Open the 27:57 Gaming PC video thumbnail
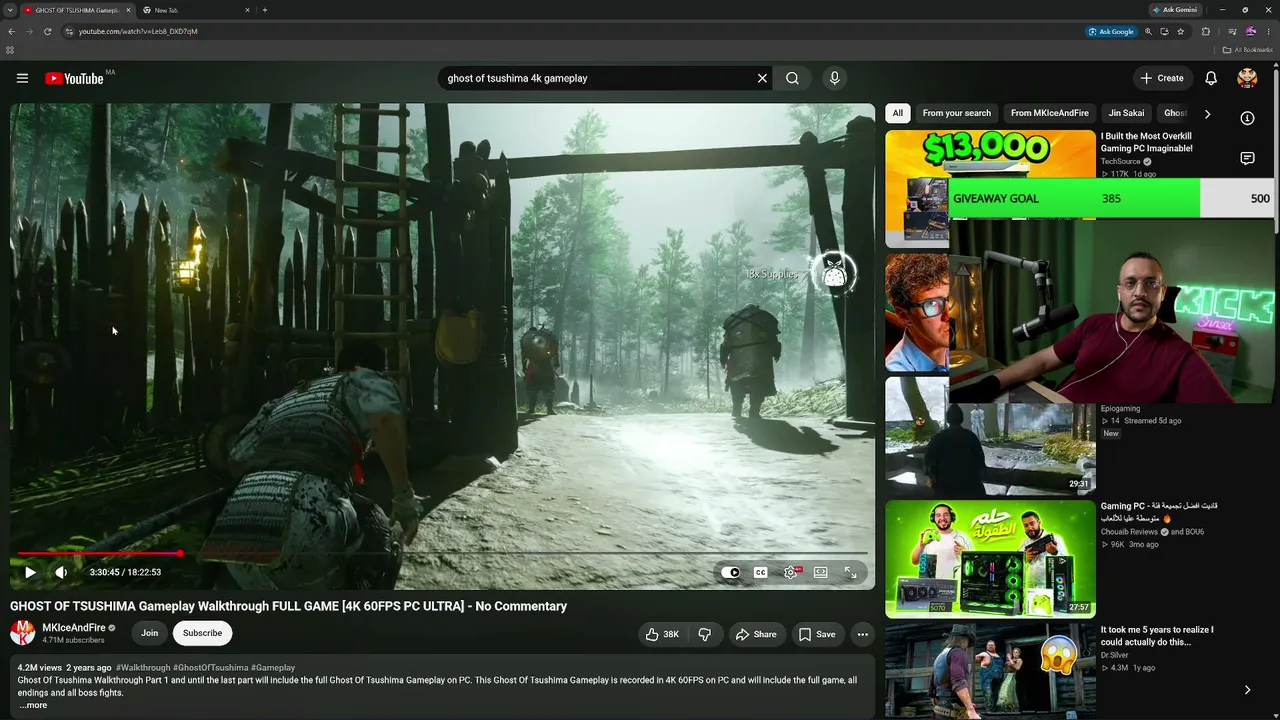 click(990, 559)
